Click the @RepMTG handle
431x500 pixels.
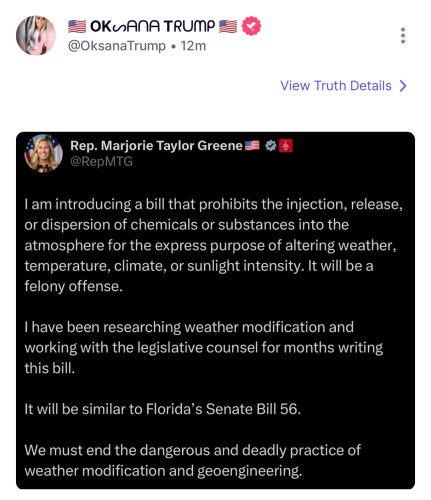pos(101,162)
